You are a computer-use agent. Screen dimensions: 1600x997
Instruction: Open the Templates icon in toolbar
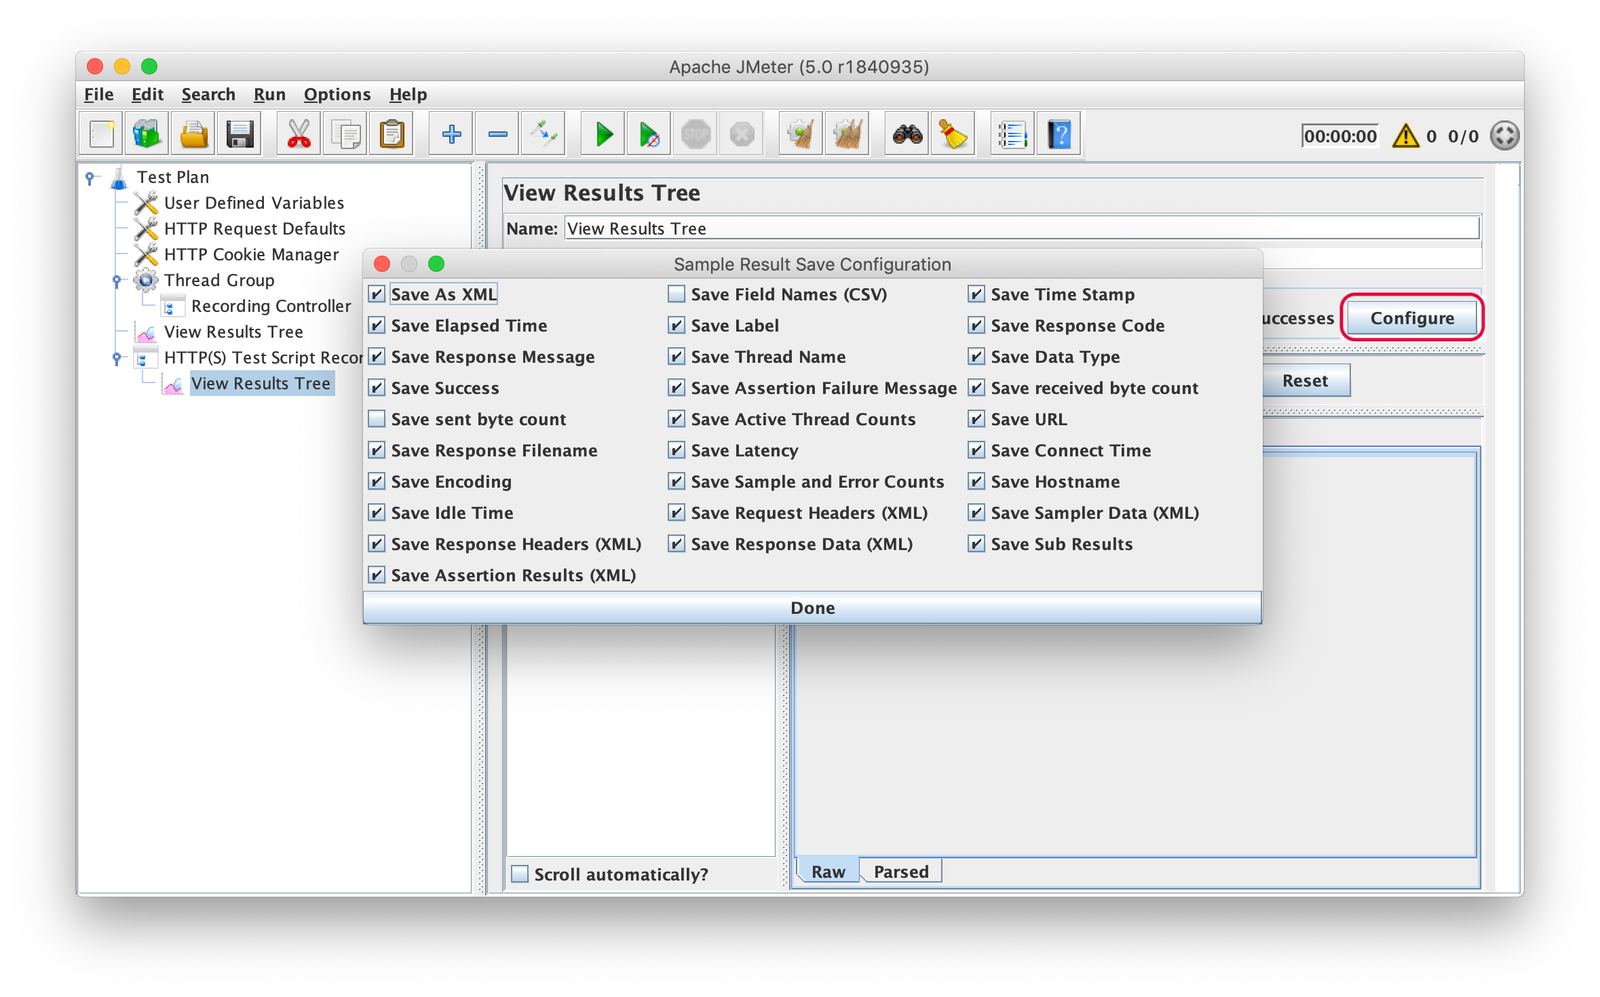click(x=147, y=134)
